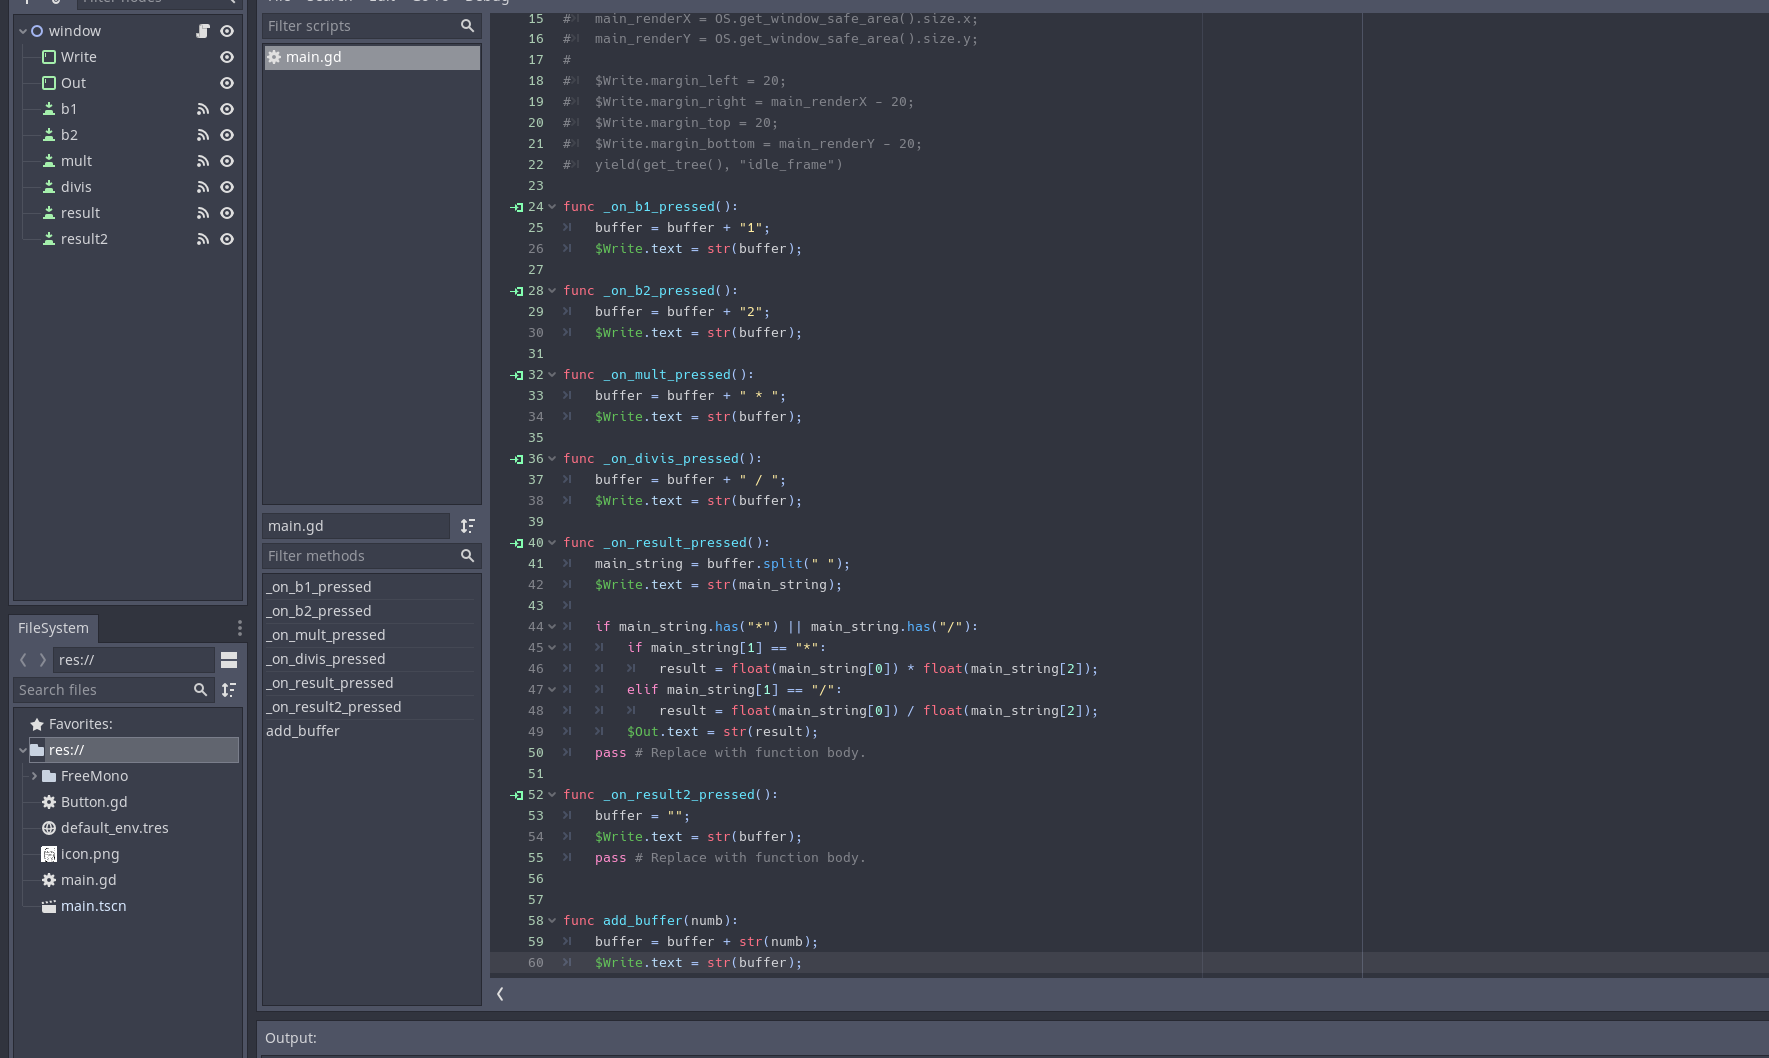Click the signal connection icon at line 24

click(517, 207)
